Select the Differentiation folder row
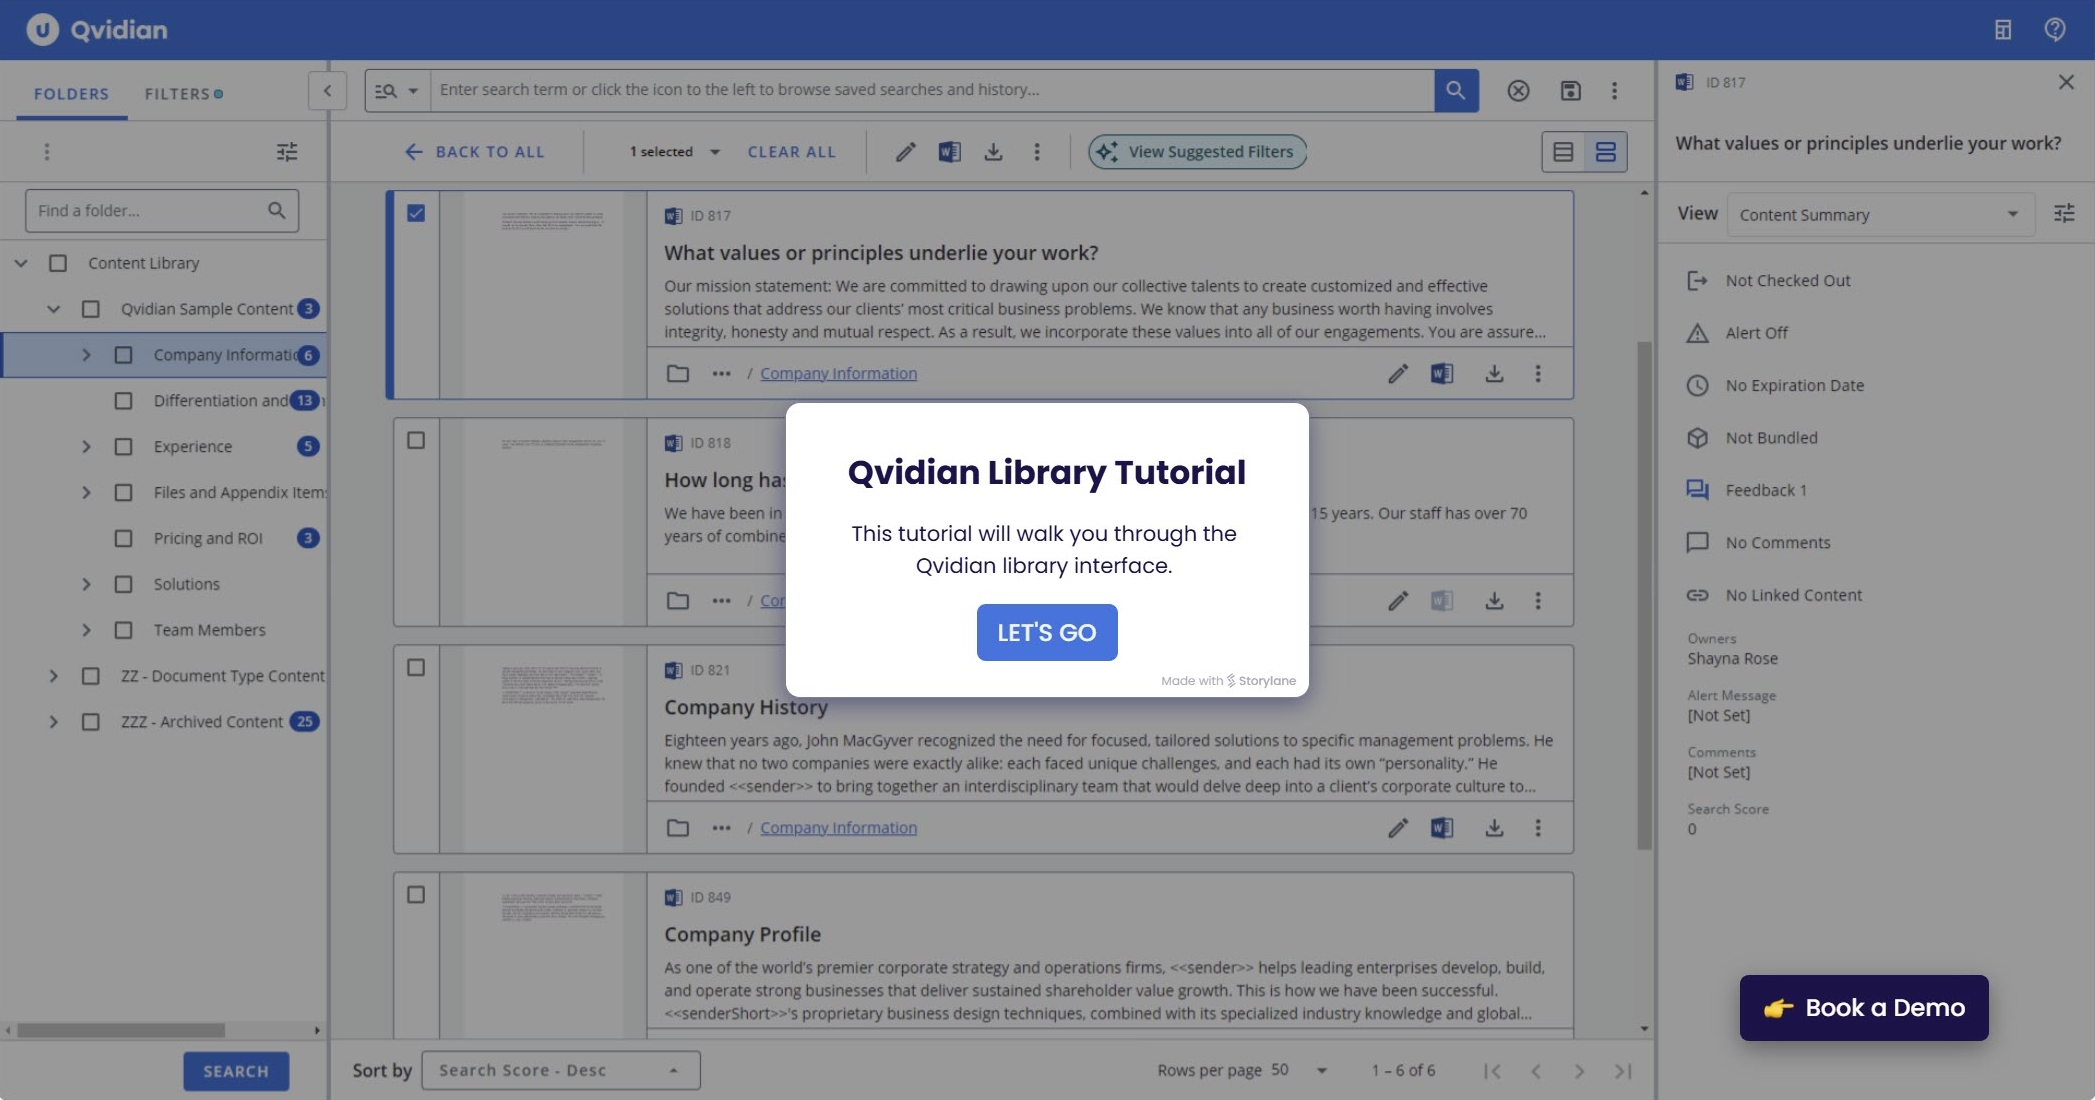This screenshot has height=1100, width=2095. coord(164,401)
